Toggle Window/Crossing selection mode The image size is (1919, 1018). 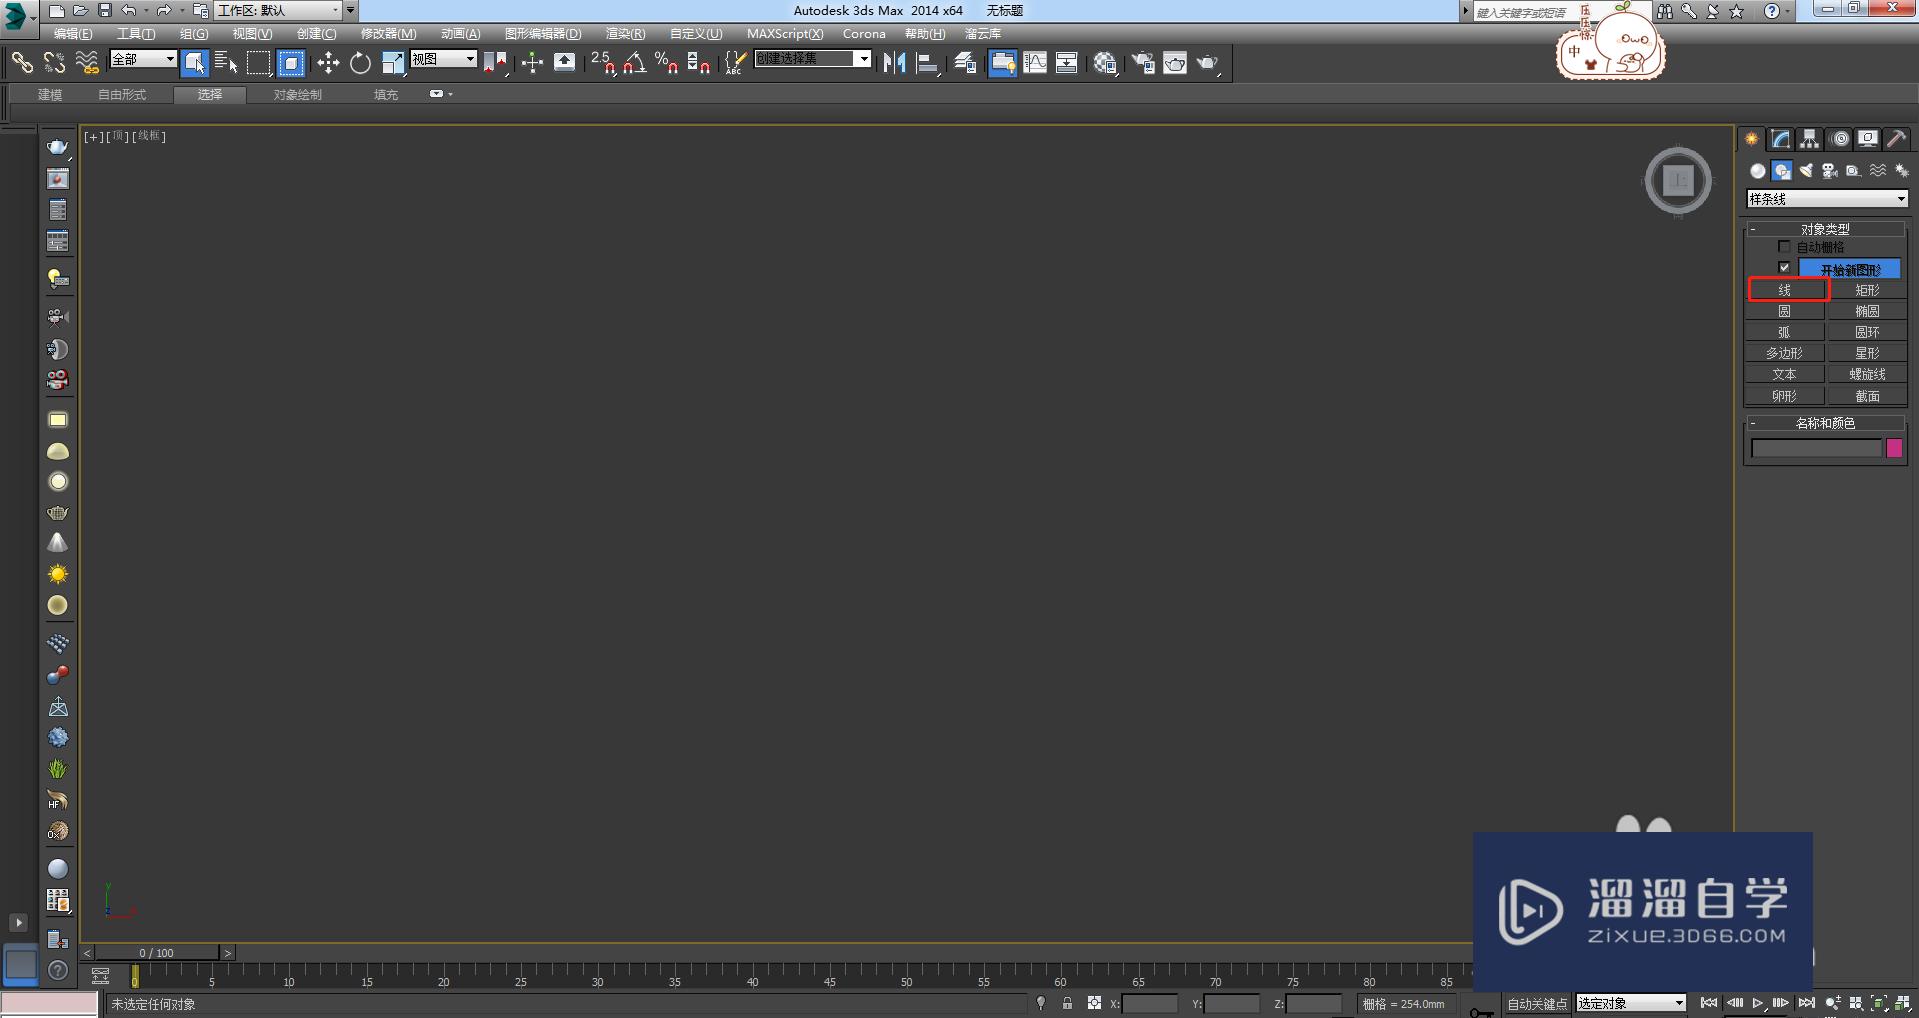(291, 63)
